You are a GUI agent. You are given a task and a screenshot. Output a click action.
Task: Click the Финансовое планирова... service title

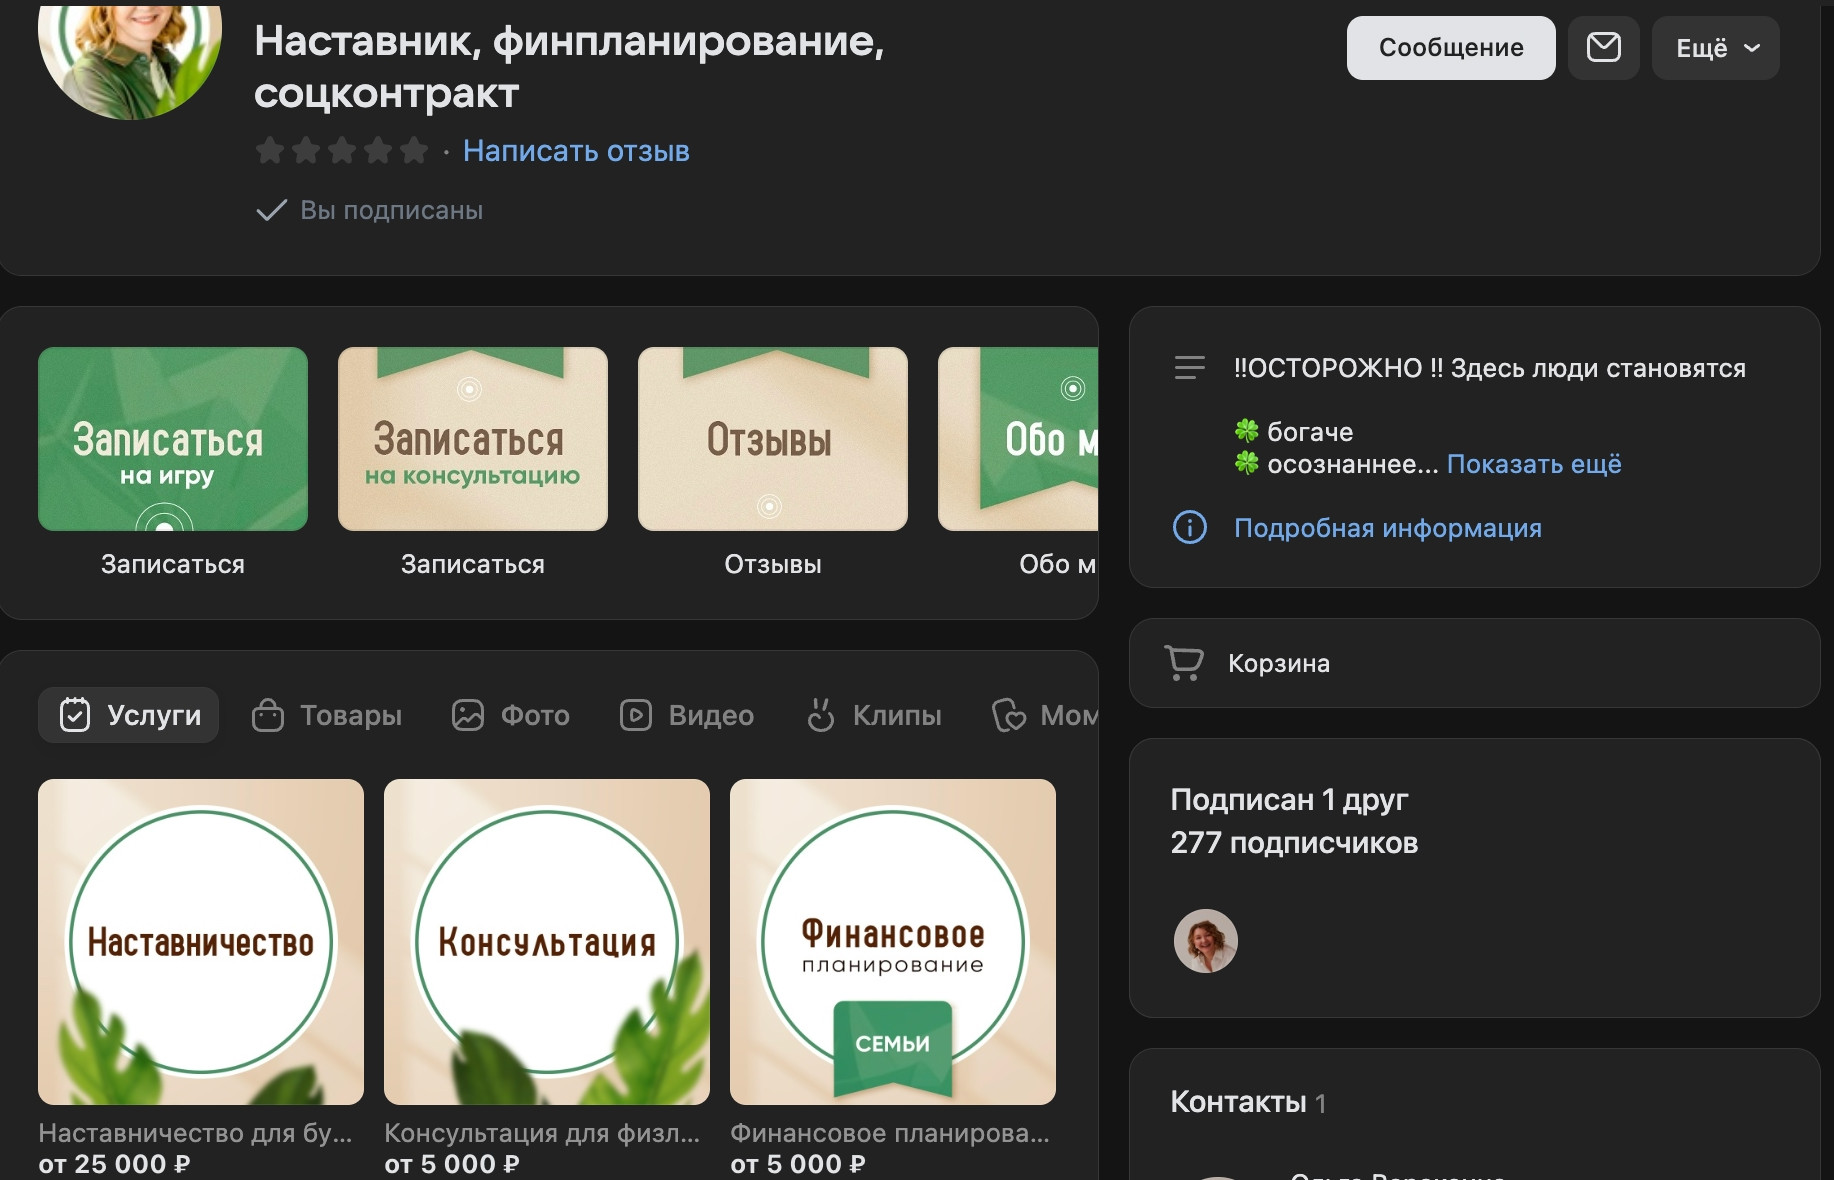890,1133
